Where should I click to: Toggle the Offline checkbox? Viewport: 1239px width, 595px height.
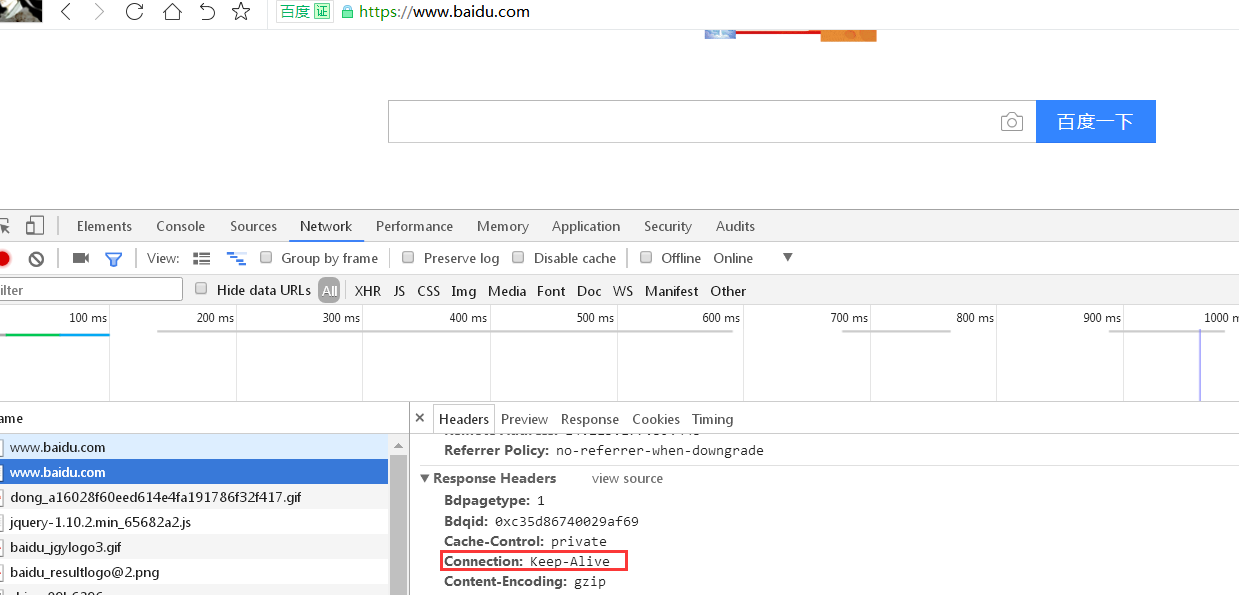pos(646,257)
